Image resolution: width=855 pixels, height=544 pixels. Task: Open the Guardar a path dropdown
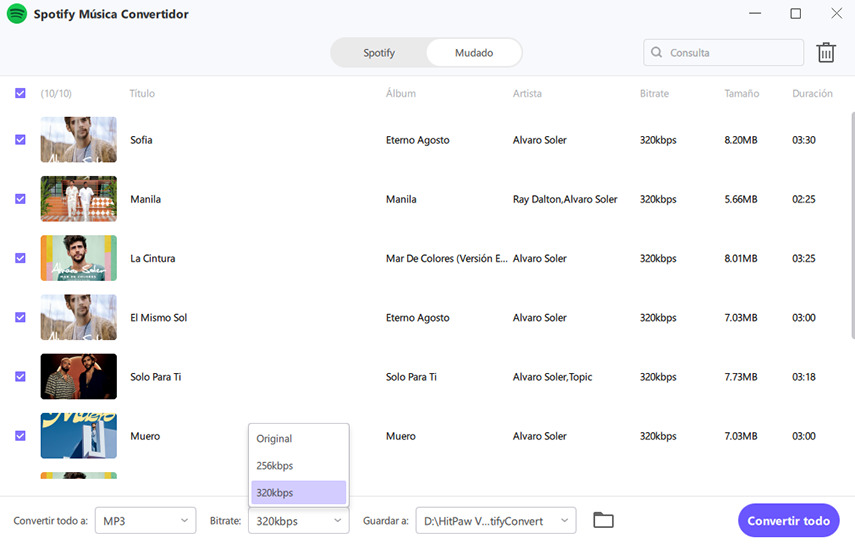pos(496,521)
